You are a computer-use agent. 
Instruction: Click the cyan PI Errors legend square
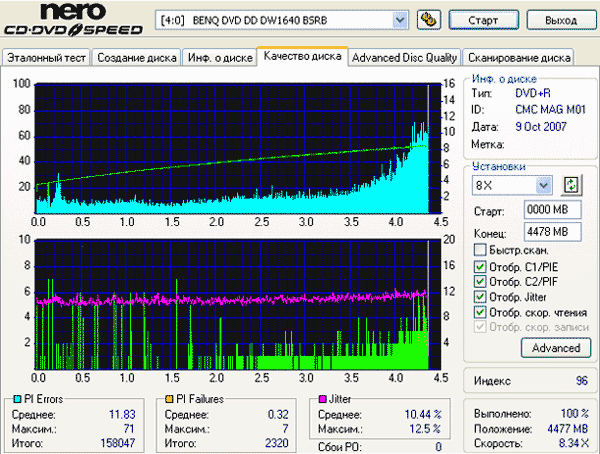[17, 399]
